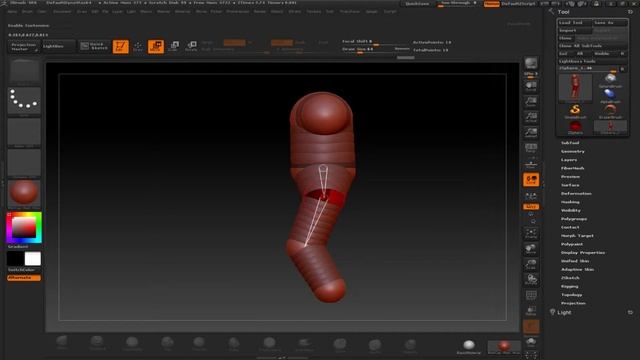The height and width of the screenshot is (360, 640).
Task: Open the Stroke menu
Action: [x=295, y=11]
